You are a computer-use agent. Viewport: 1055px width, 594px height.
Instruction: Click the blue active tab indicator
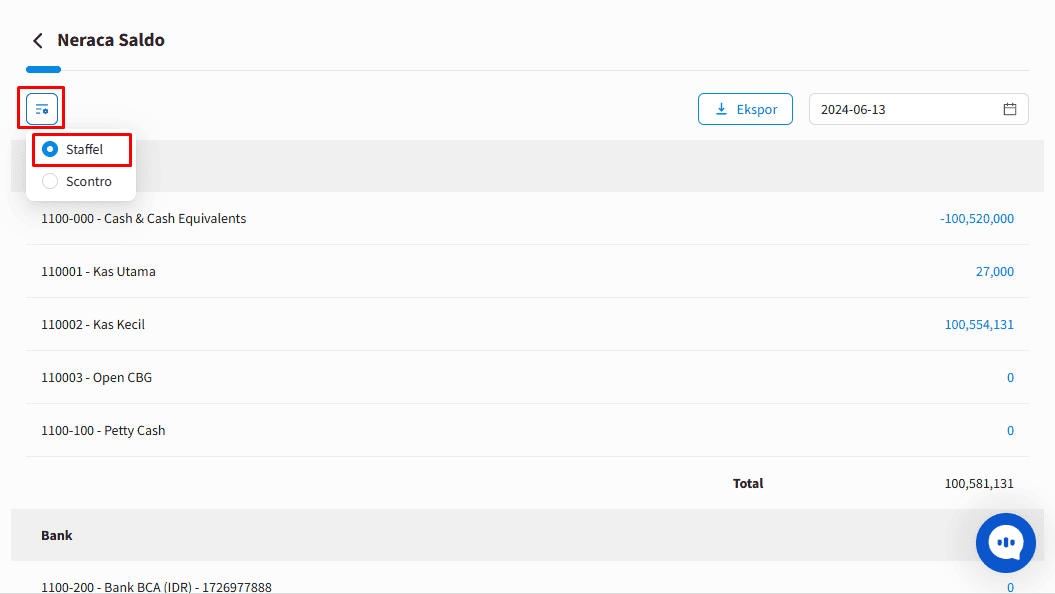tap(44, 69)
